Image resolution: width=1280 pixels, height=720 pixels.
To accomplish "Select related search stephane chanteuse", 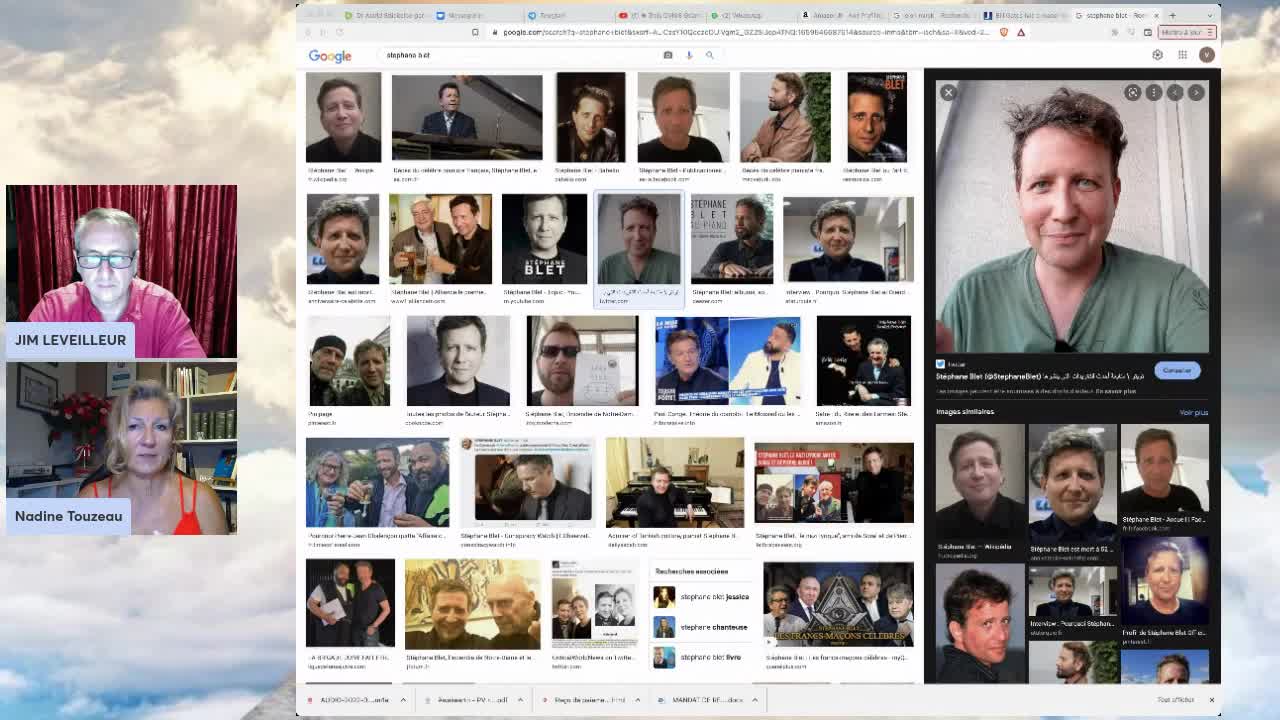I will [700, 627].
